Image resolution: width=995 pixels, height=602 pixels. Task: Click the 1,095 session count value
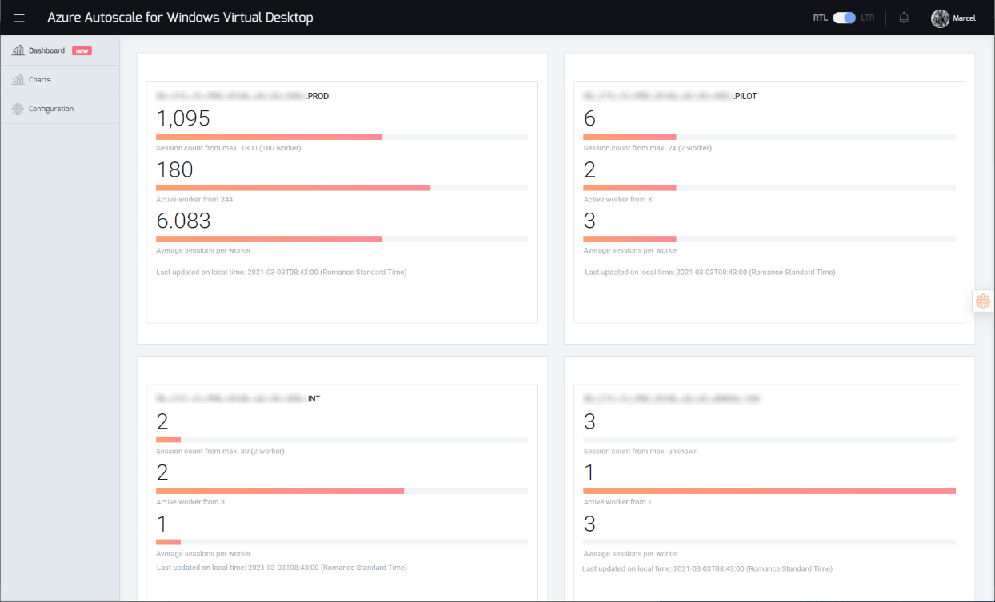[x=183, y=119]
